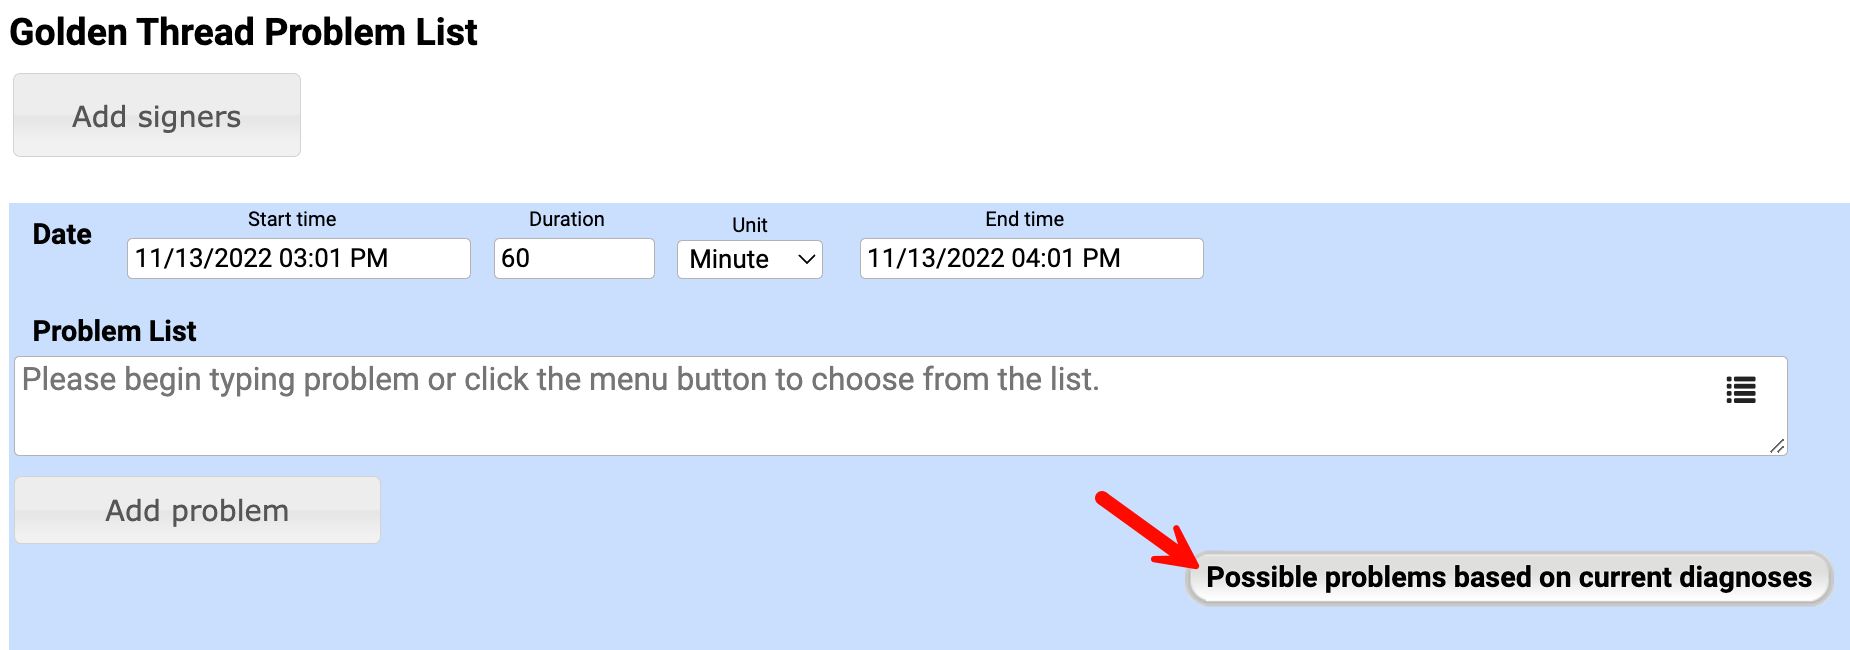Click the End time label text
1850x650 pixels.
[x=1024, y=219]
